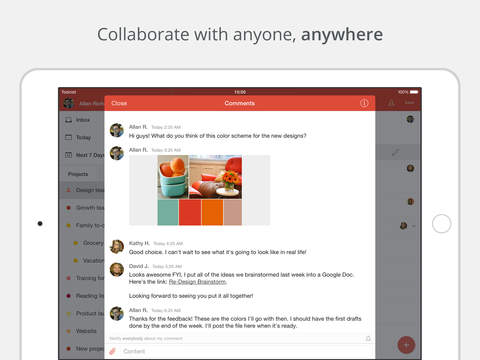480x360 pixels.
Task: Select the Reading list project
Action: tap(82, 296)
